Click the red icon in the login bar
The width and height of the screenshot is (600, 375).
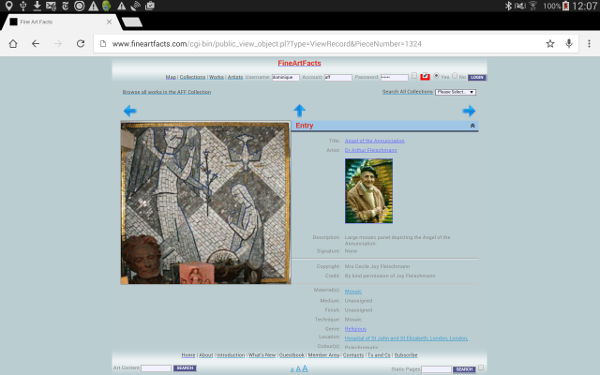425,77
